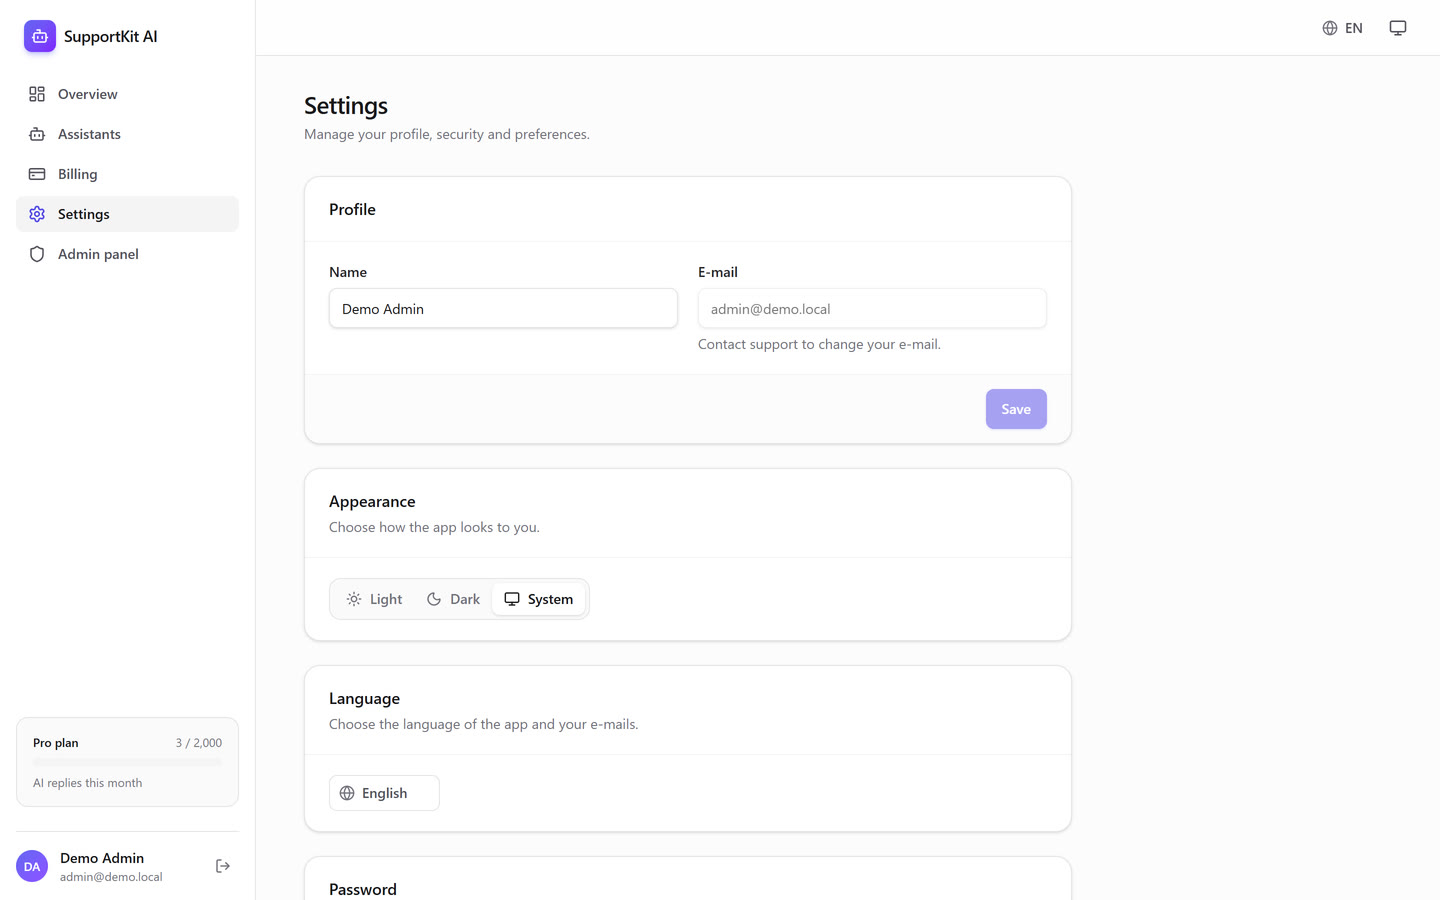Click the Password section heading
This screenshot has width=1440, height=900.
[363, 889]
